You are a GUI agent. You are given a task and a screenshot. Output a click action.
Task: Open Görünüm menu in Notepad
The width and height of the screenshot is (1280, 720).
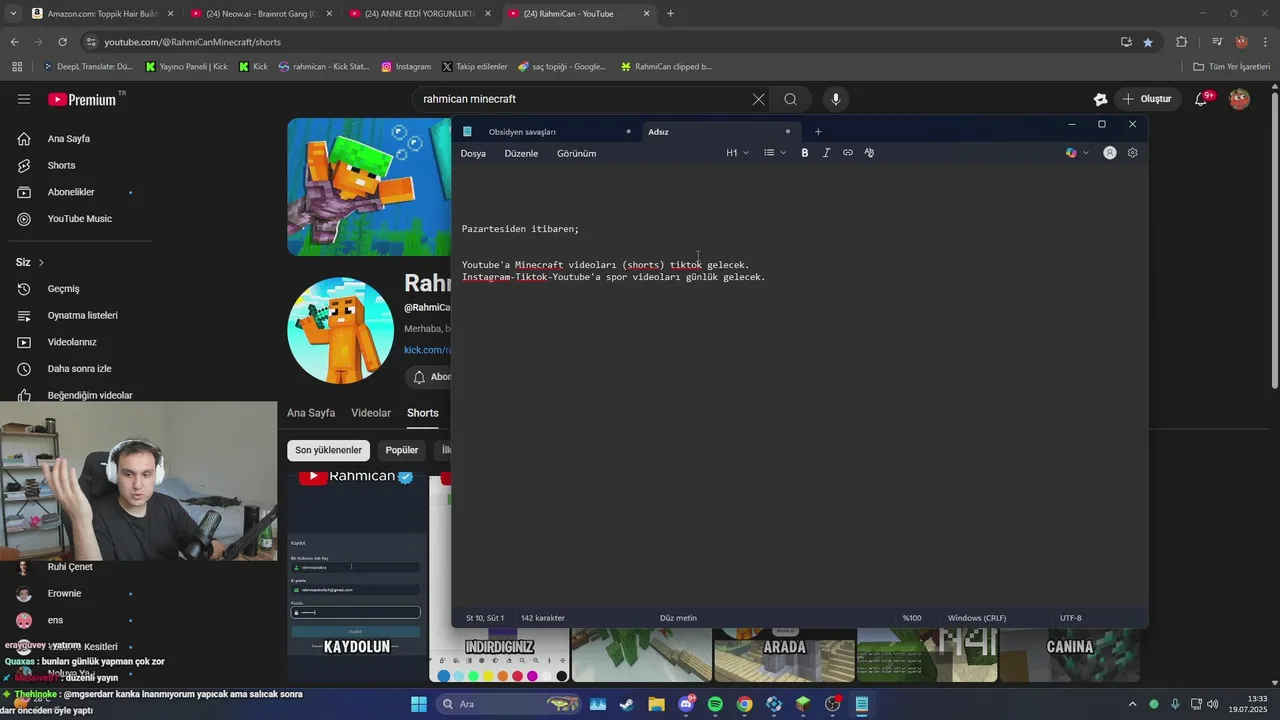coord(576,153)
